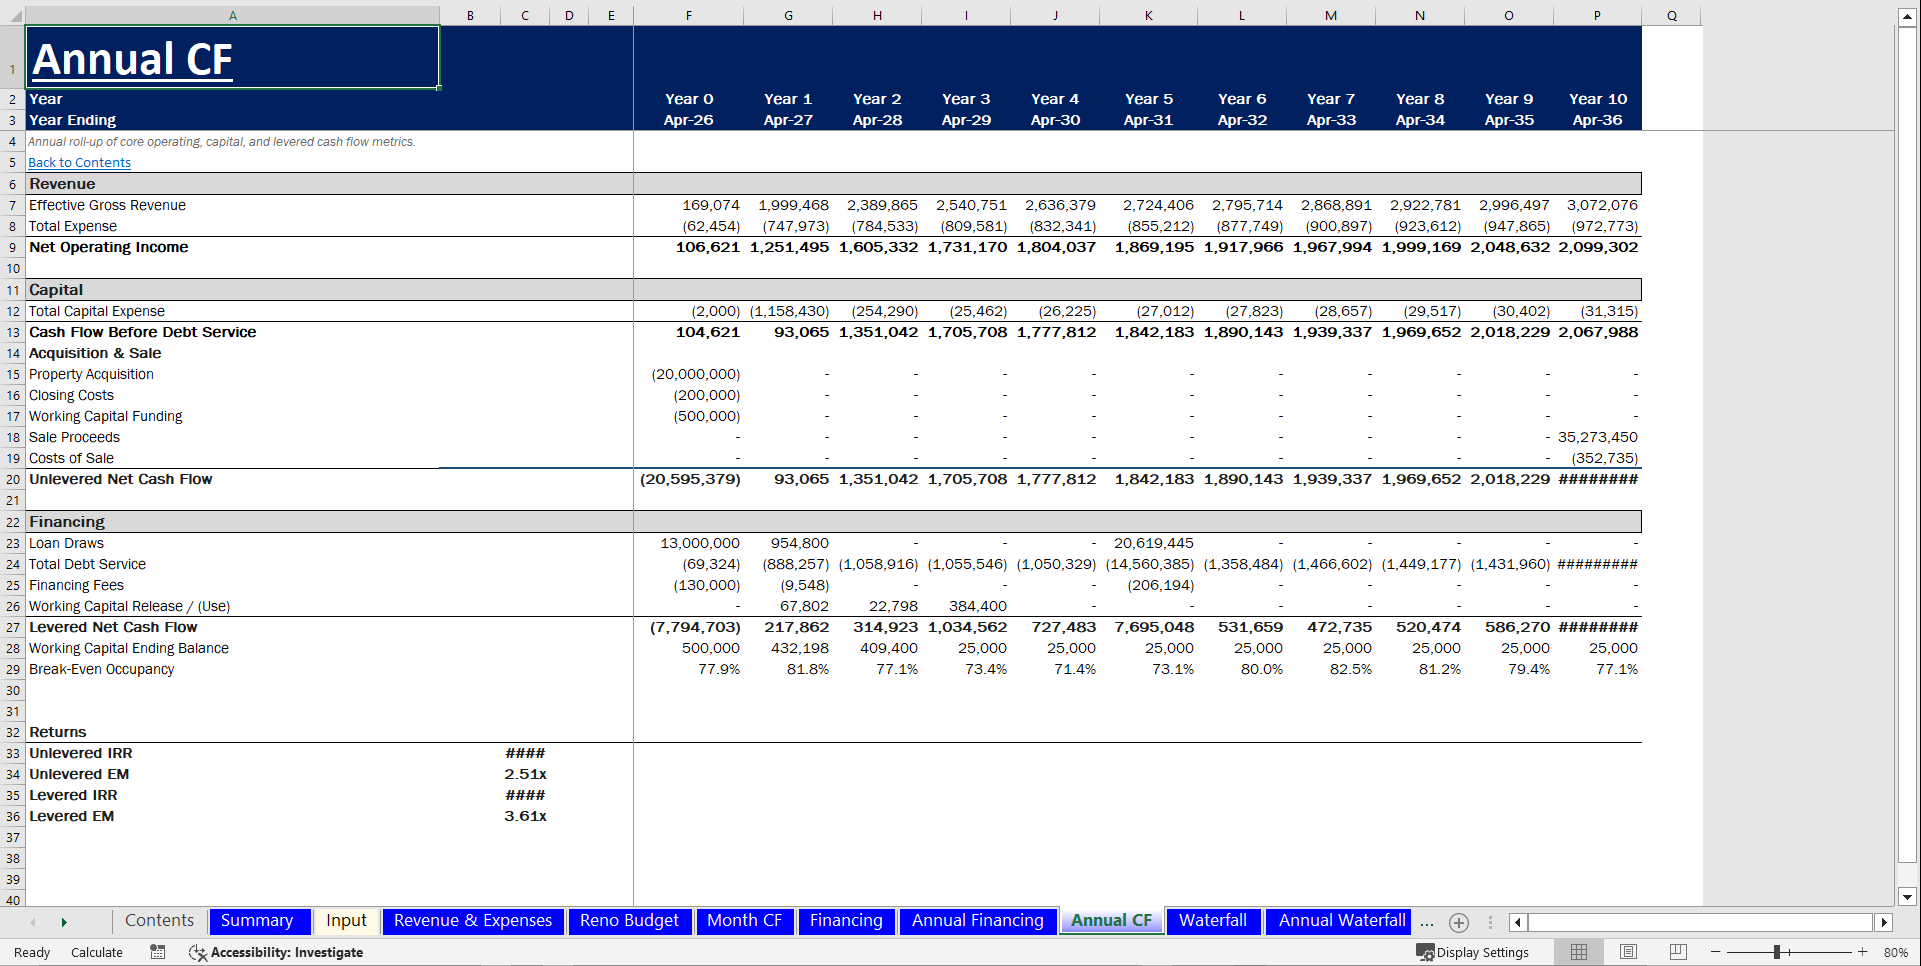Select the column F header
The height and width of the screenshot is (966, 1921).
click(689, 15)
